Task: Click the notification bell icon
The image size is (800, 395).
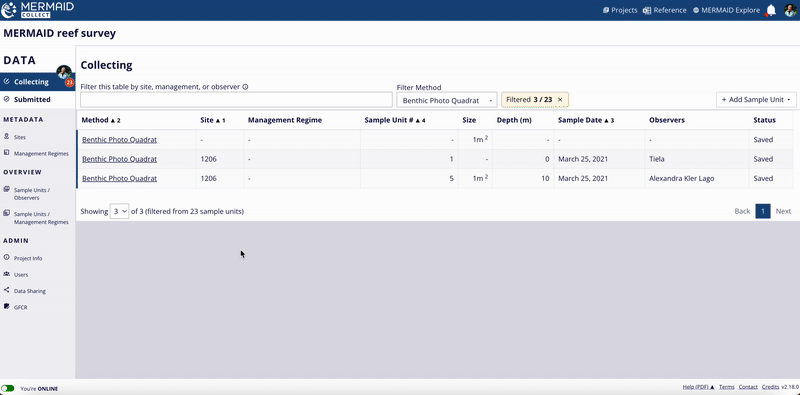Action: [x=771, y=10]
